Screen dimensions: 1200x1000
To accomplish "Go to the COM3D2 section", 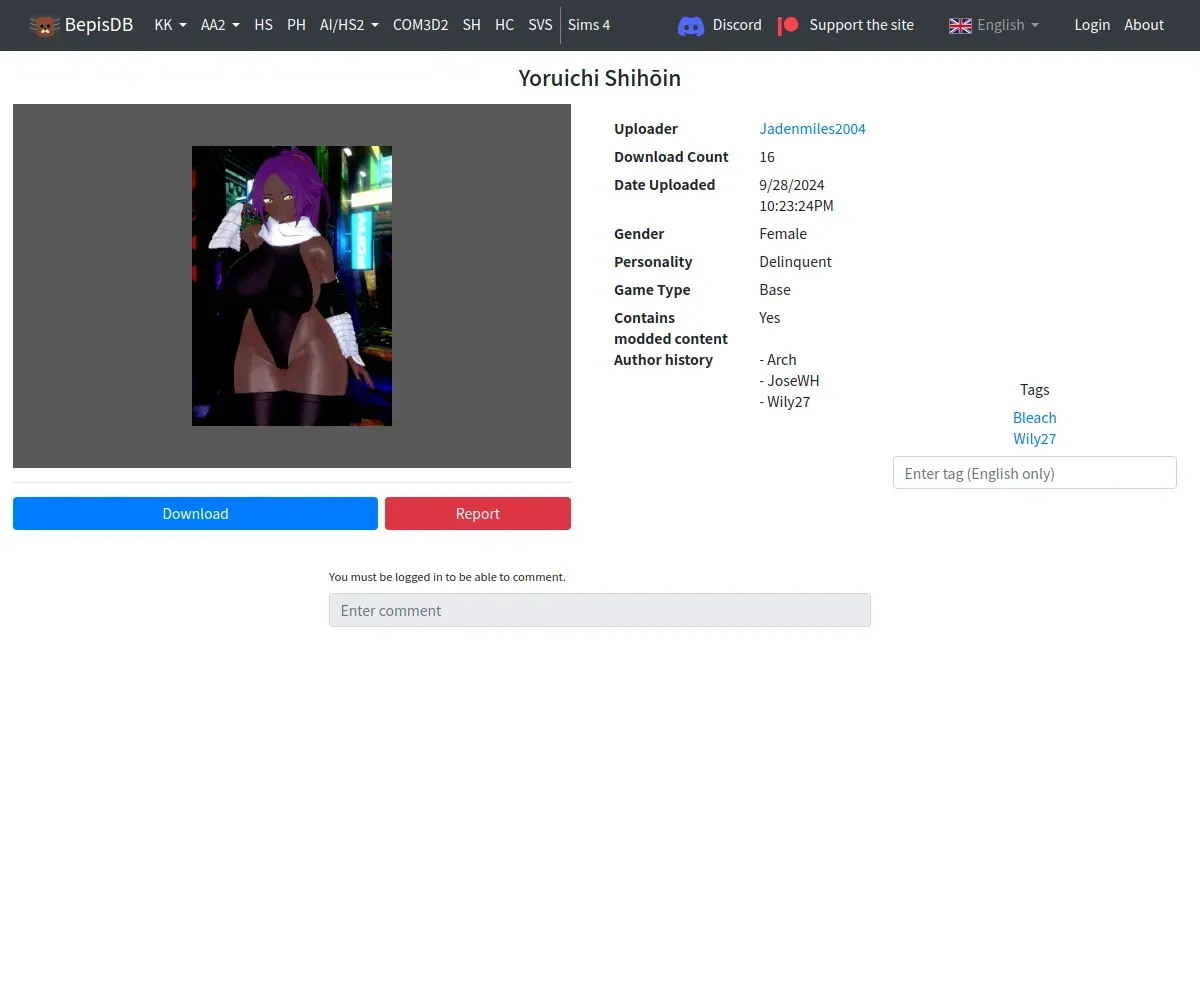I will [x=420, y=25].
